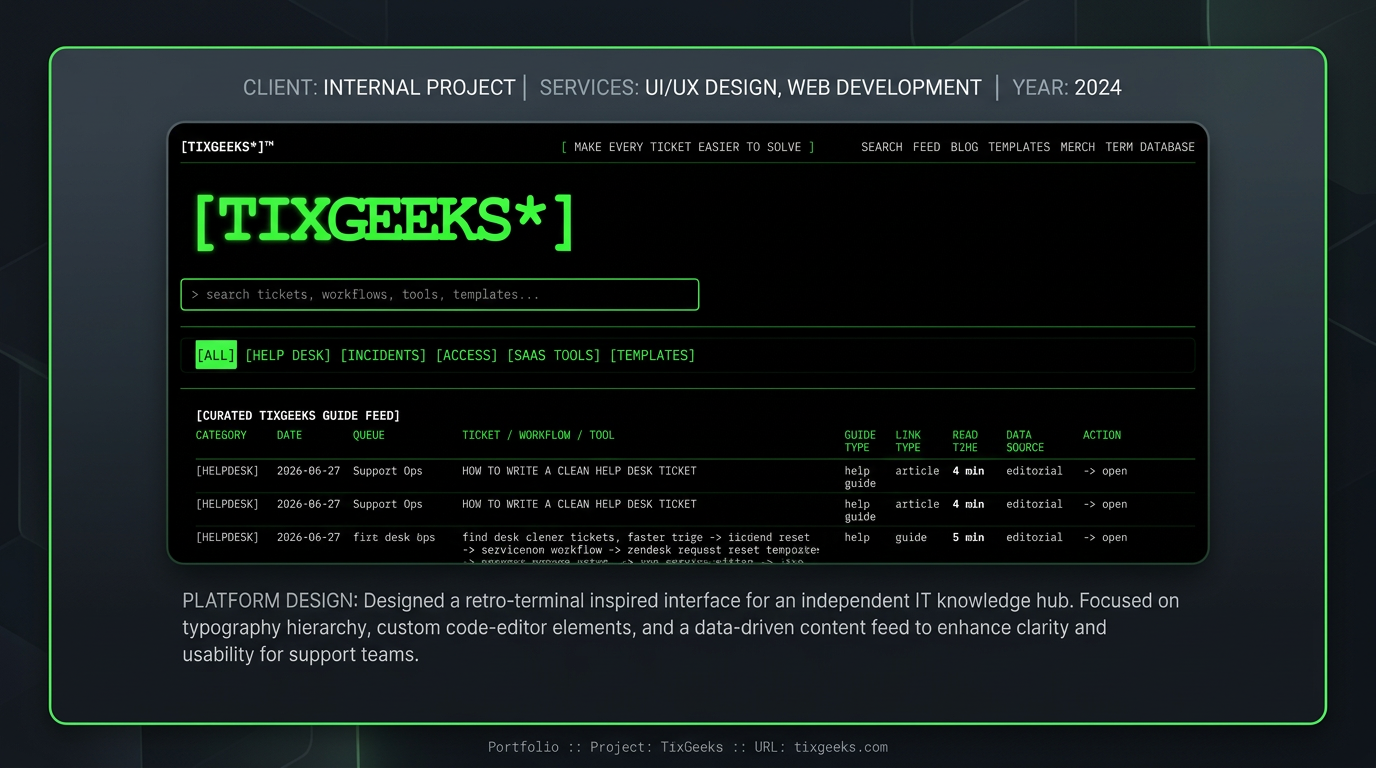Click the 5 min read time cell
The image size is (1376, 768).
pyautogui.click(x=968, y=538)
